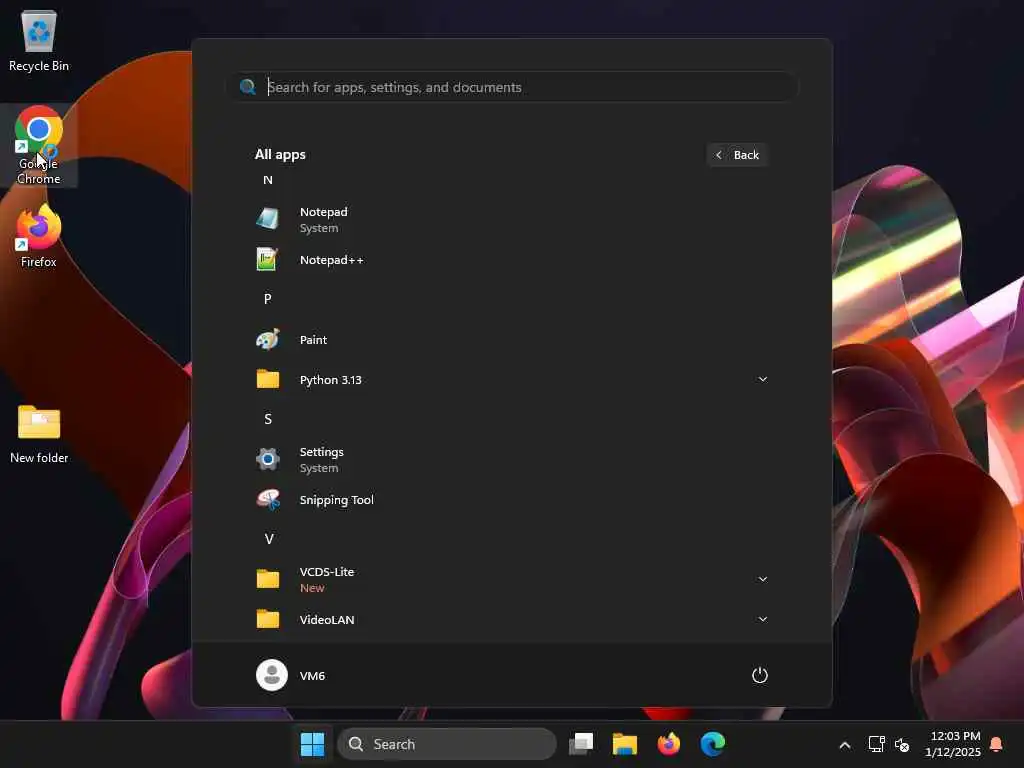
Task: Launch Notepad++ from All apps
Action: click(512, 260)
